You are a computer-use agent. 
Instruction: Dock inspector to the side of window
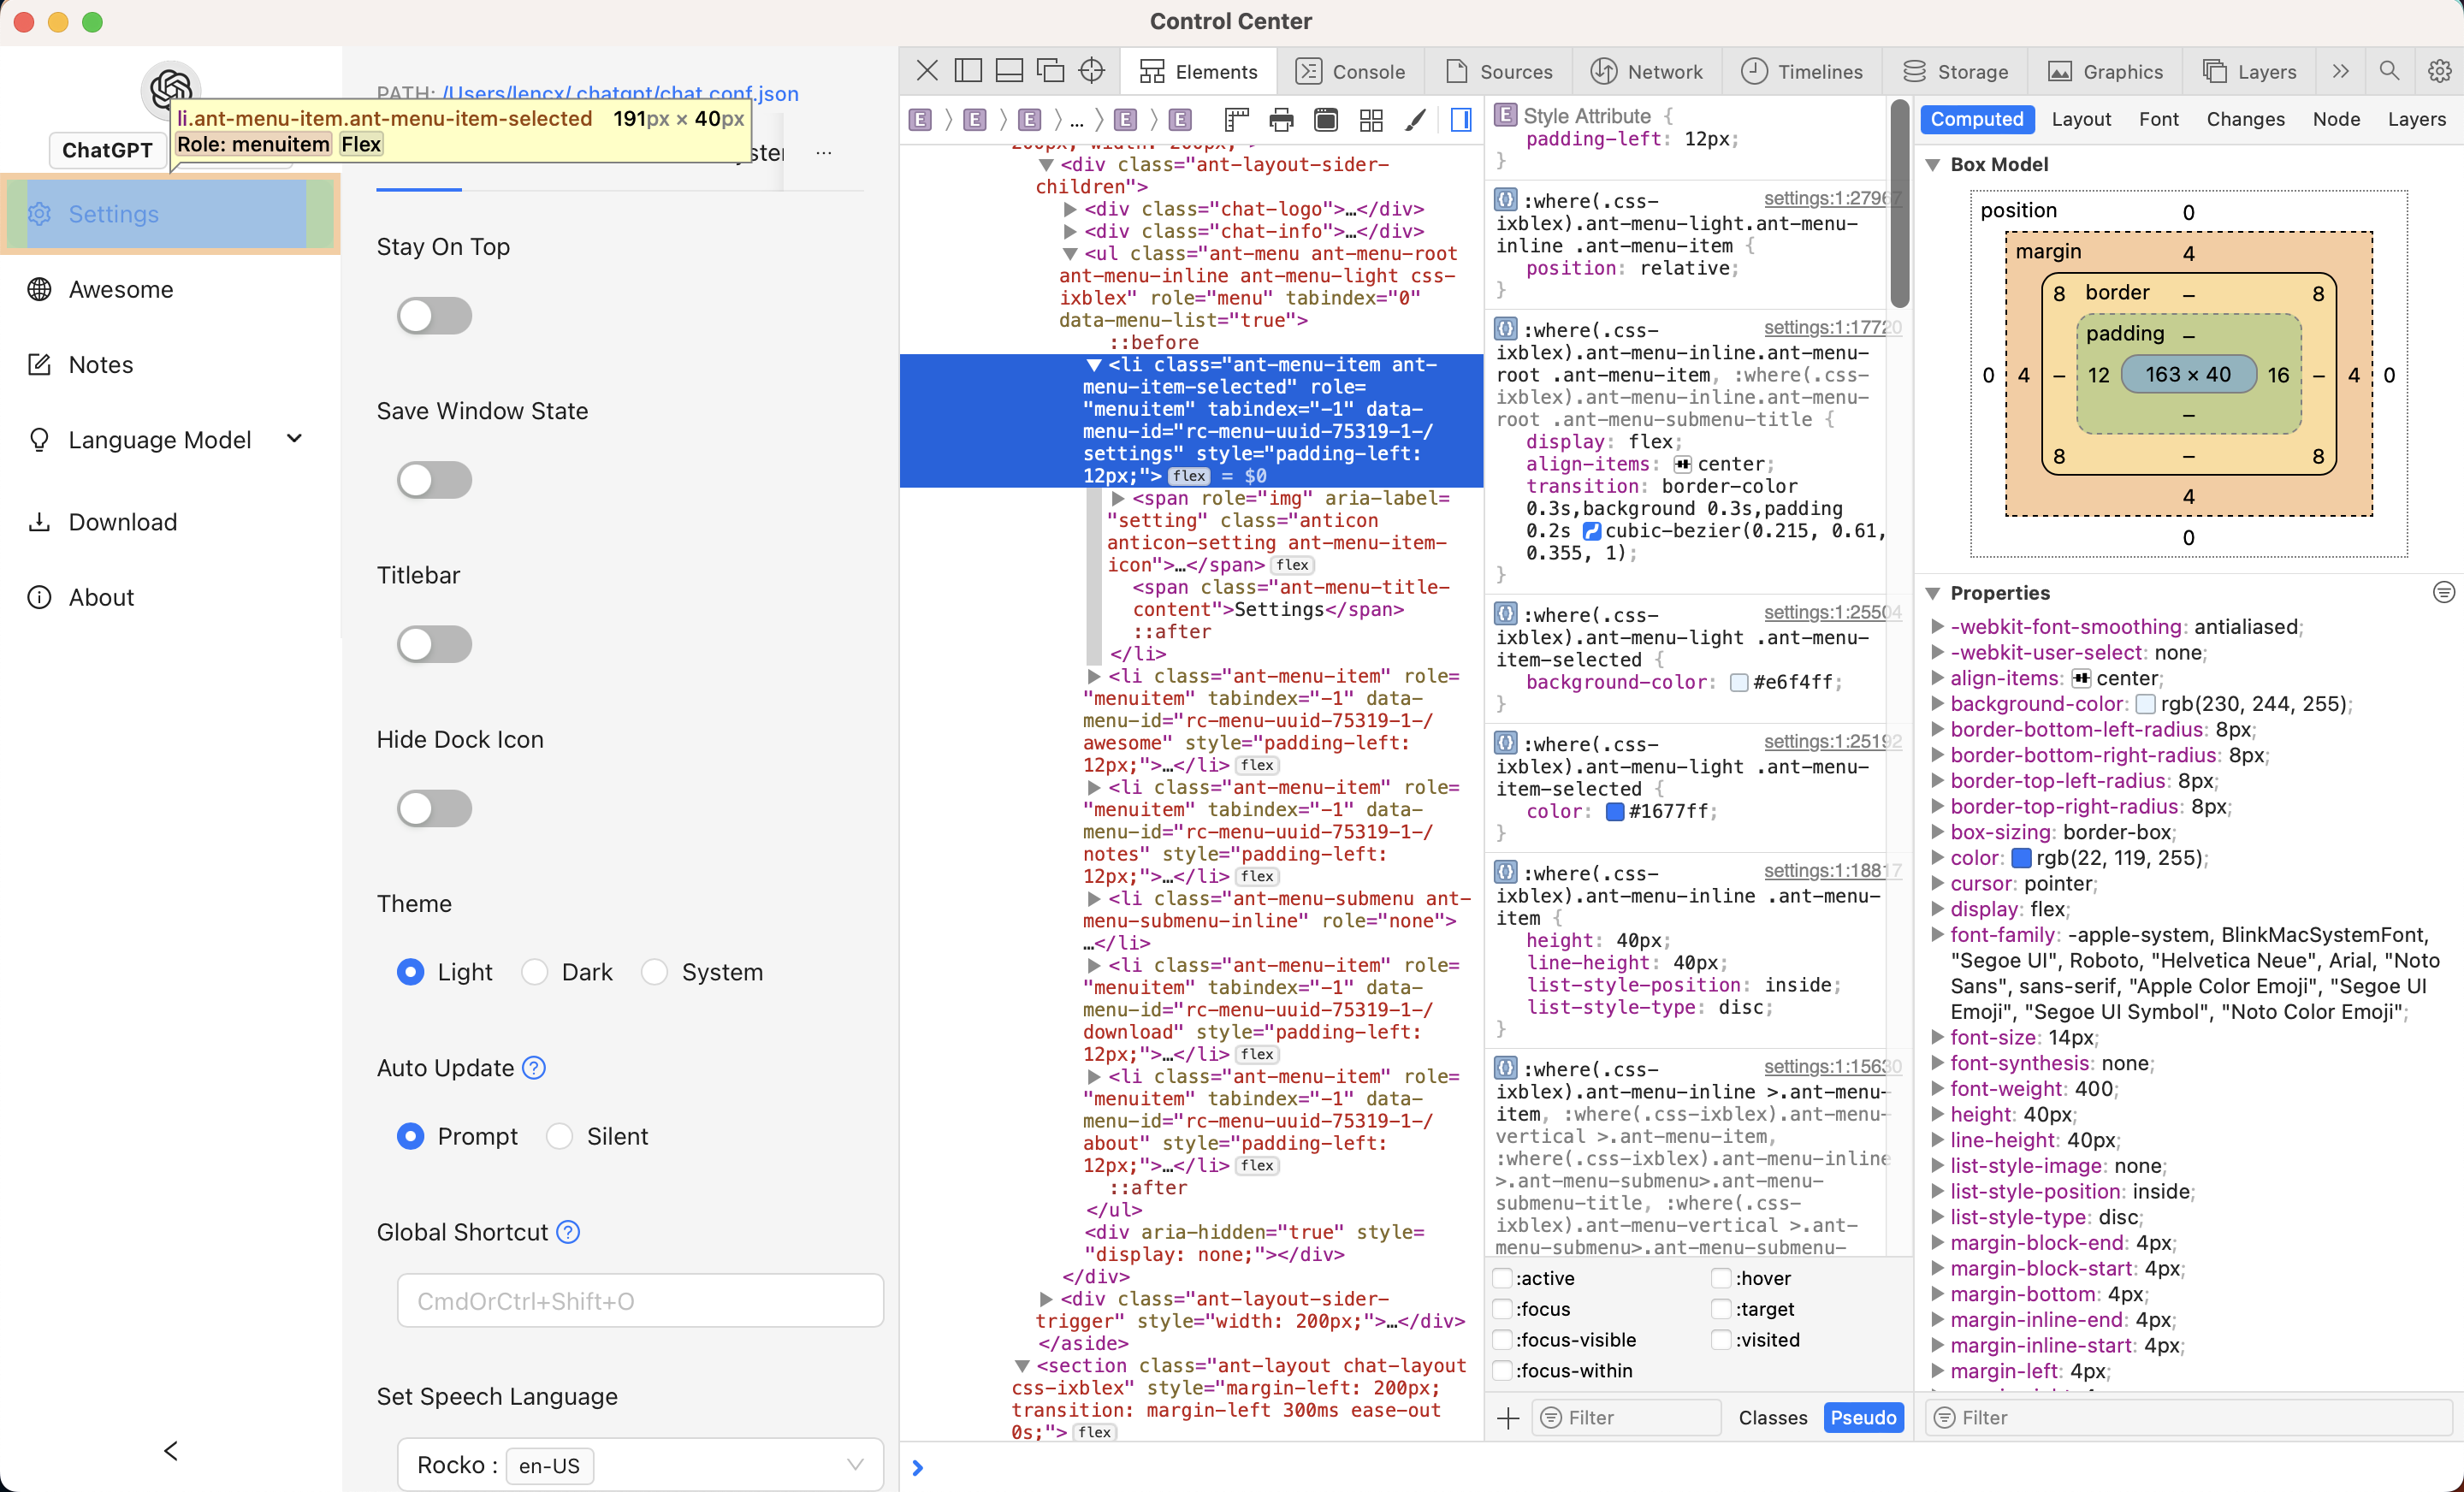point(968,71)
